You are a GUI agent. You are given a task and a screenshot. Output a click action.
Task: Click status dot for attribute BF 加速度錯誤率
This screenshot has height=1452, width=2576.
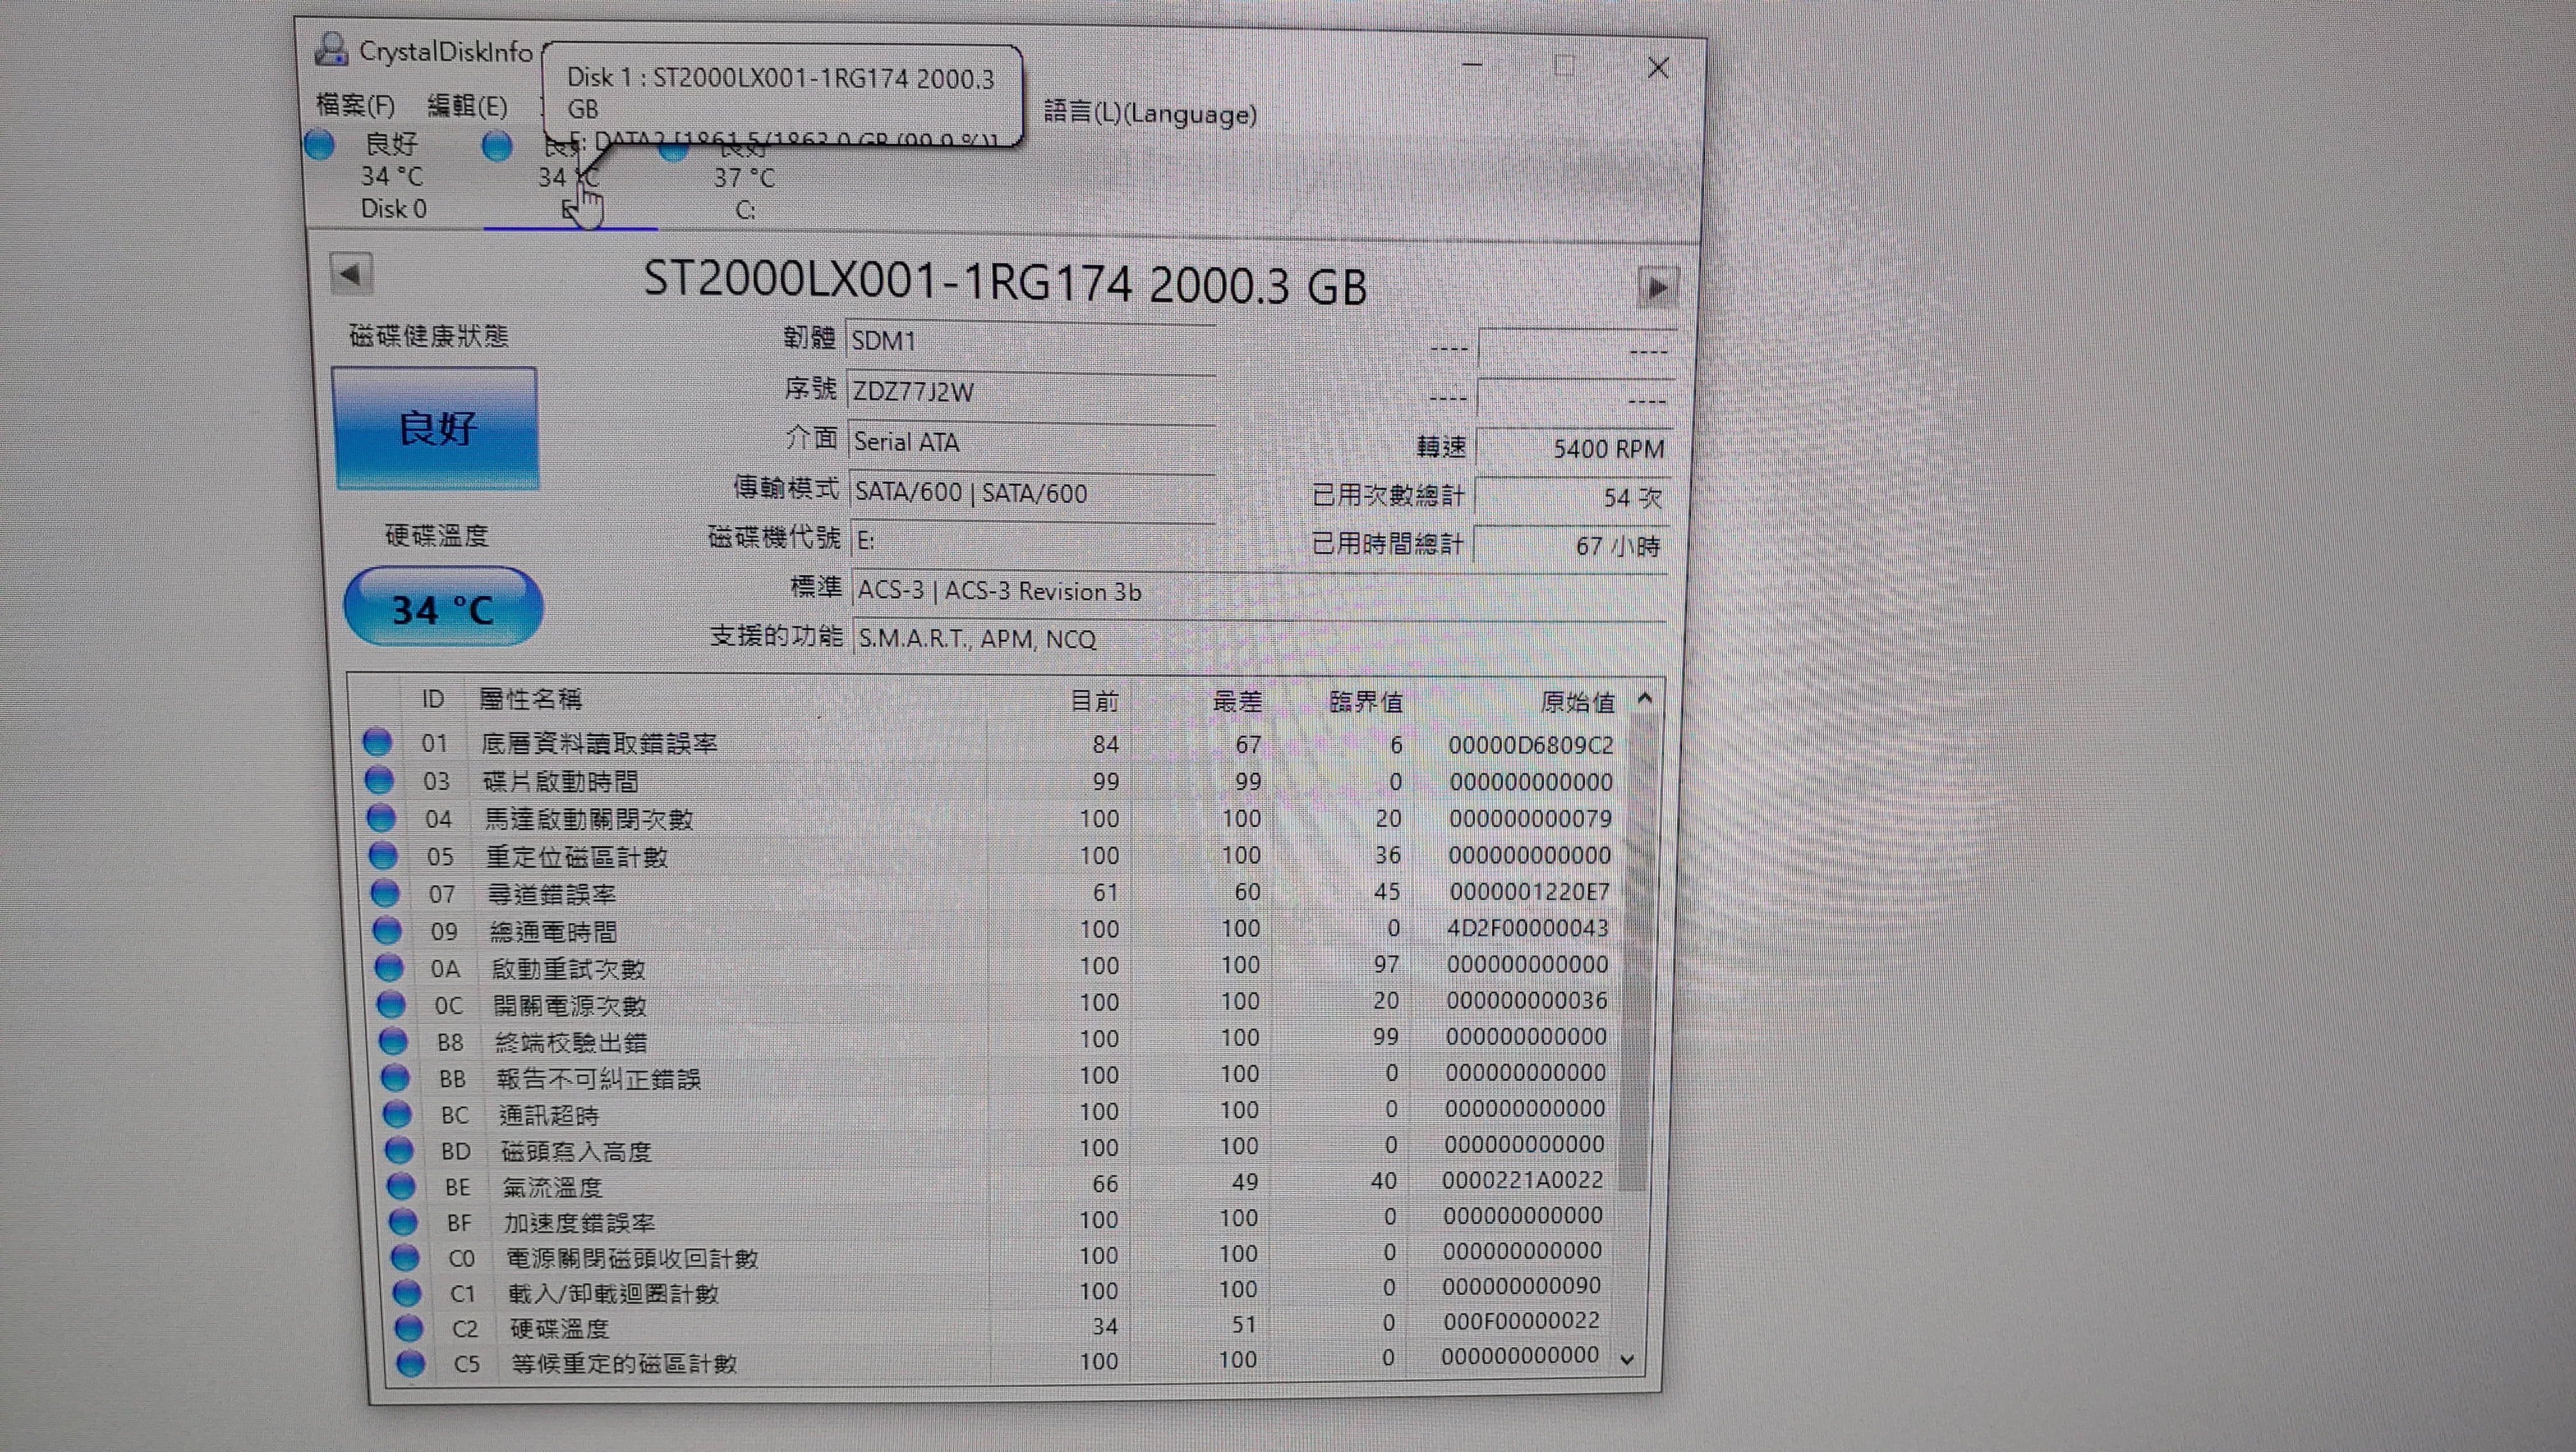403,1222
